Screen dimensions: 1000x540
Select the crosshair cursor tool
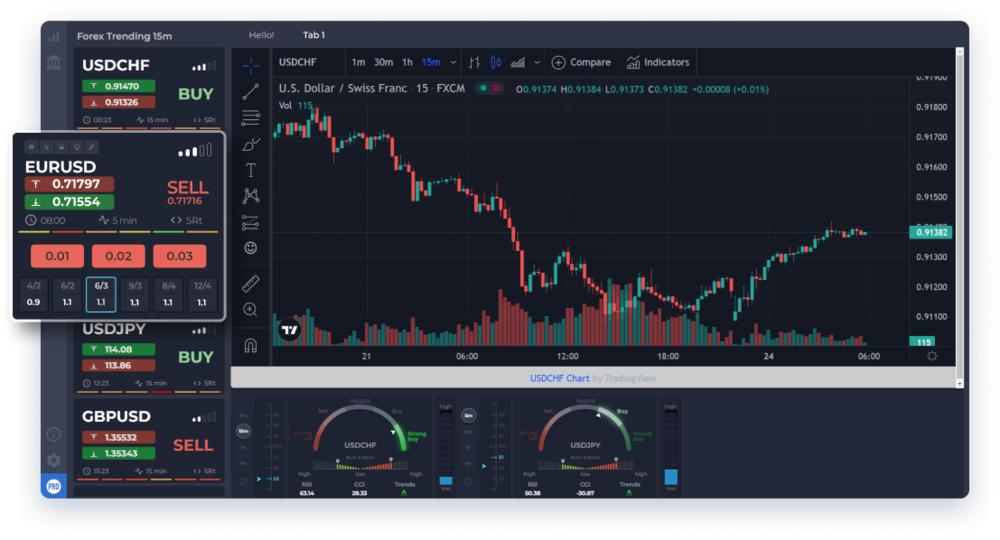tap(251, 65)
